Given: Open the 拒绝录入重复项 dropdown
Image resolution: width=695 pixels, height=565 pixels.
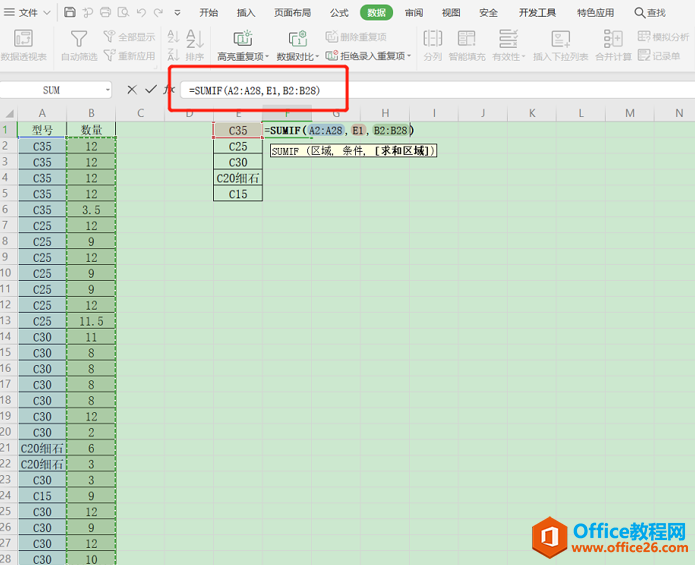Looking at the screenshot, I should click(409, 56).
